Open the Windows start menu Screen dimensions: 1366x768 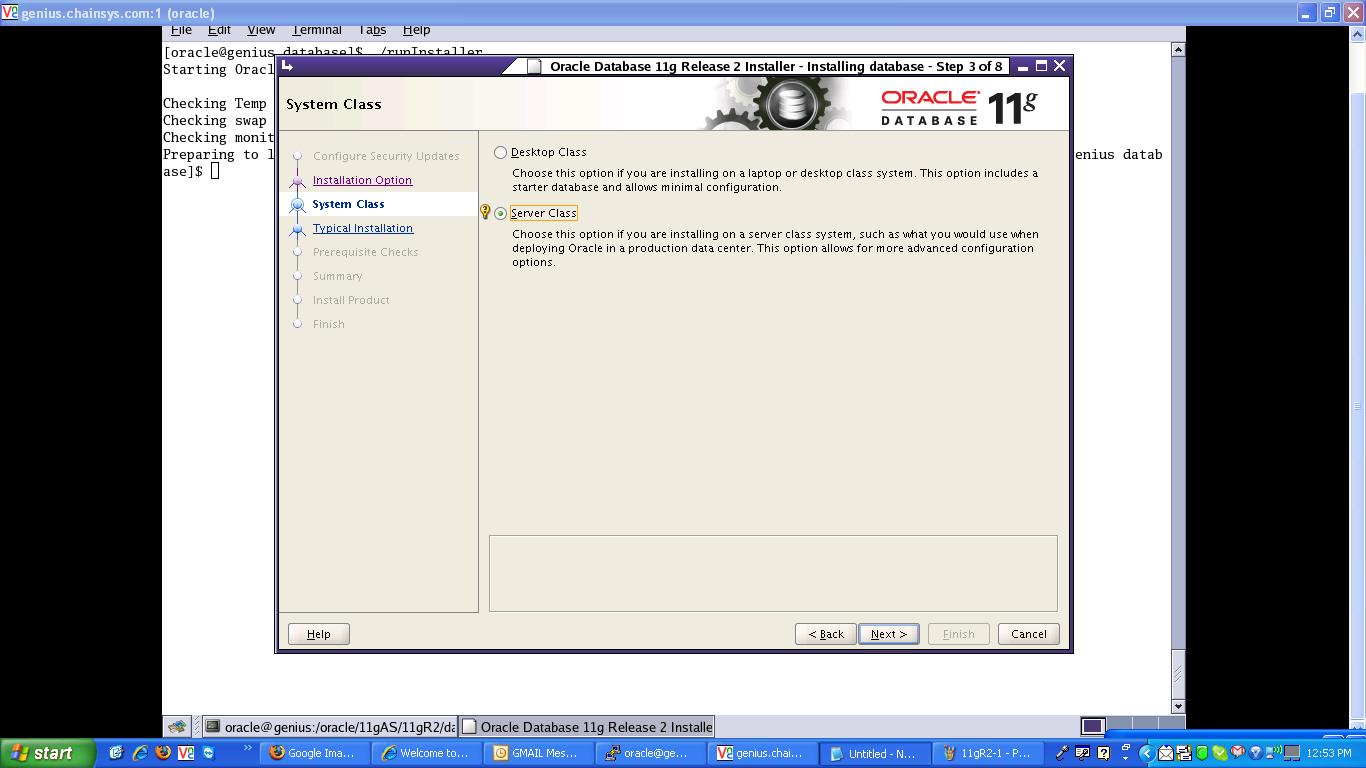[x=46, y=753]
